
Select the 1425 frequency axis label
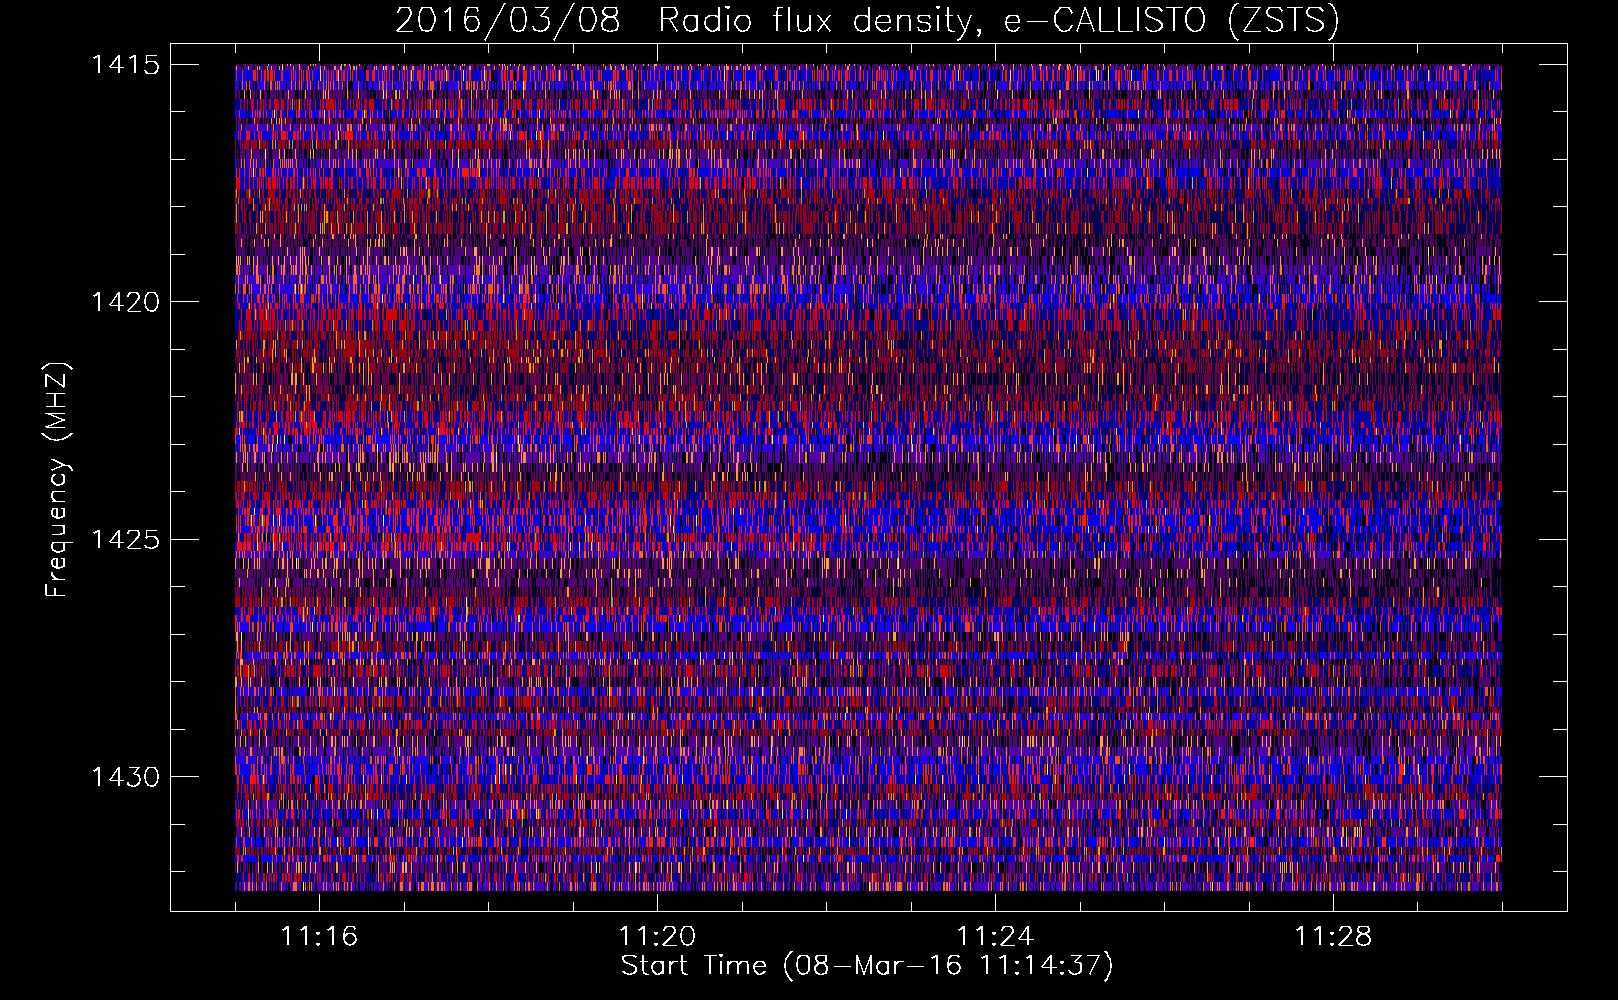[125, 540]
